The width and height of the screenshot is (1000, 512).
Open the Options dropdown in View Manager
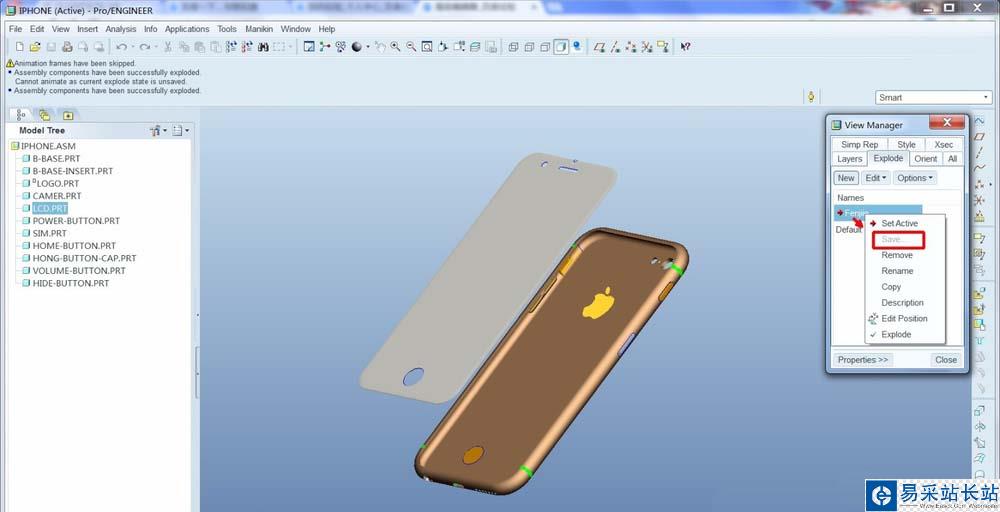[x=915, y=178]
